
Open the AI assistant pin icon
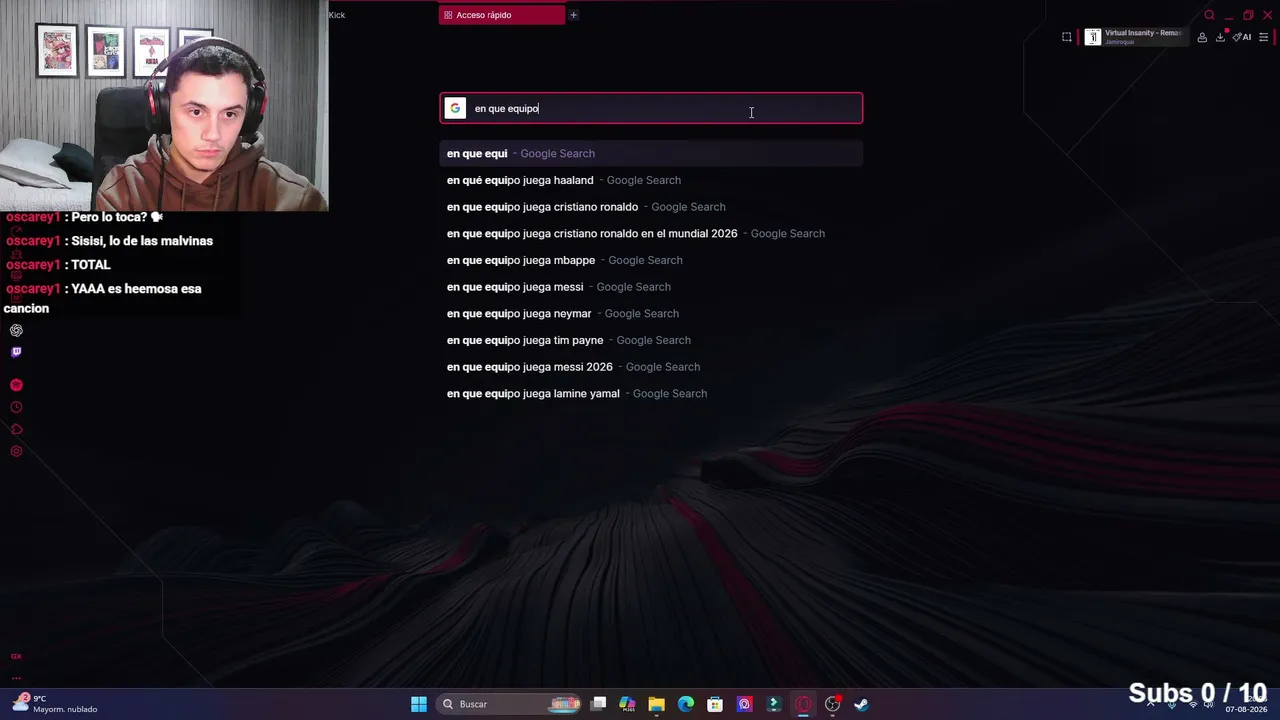(1242, 37)
